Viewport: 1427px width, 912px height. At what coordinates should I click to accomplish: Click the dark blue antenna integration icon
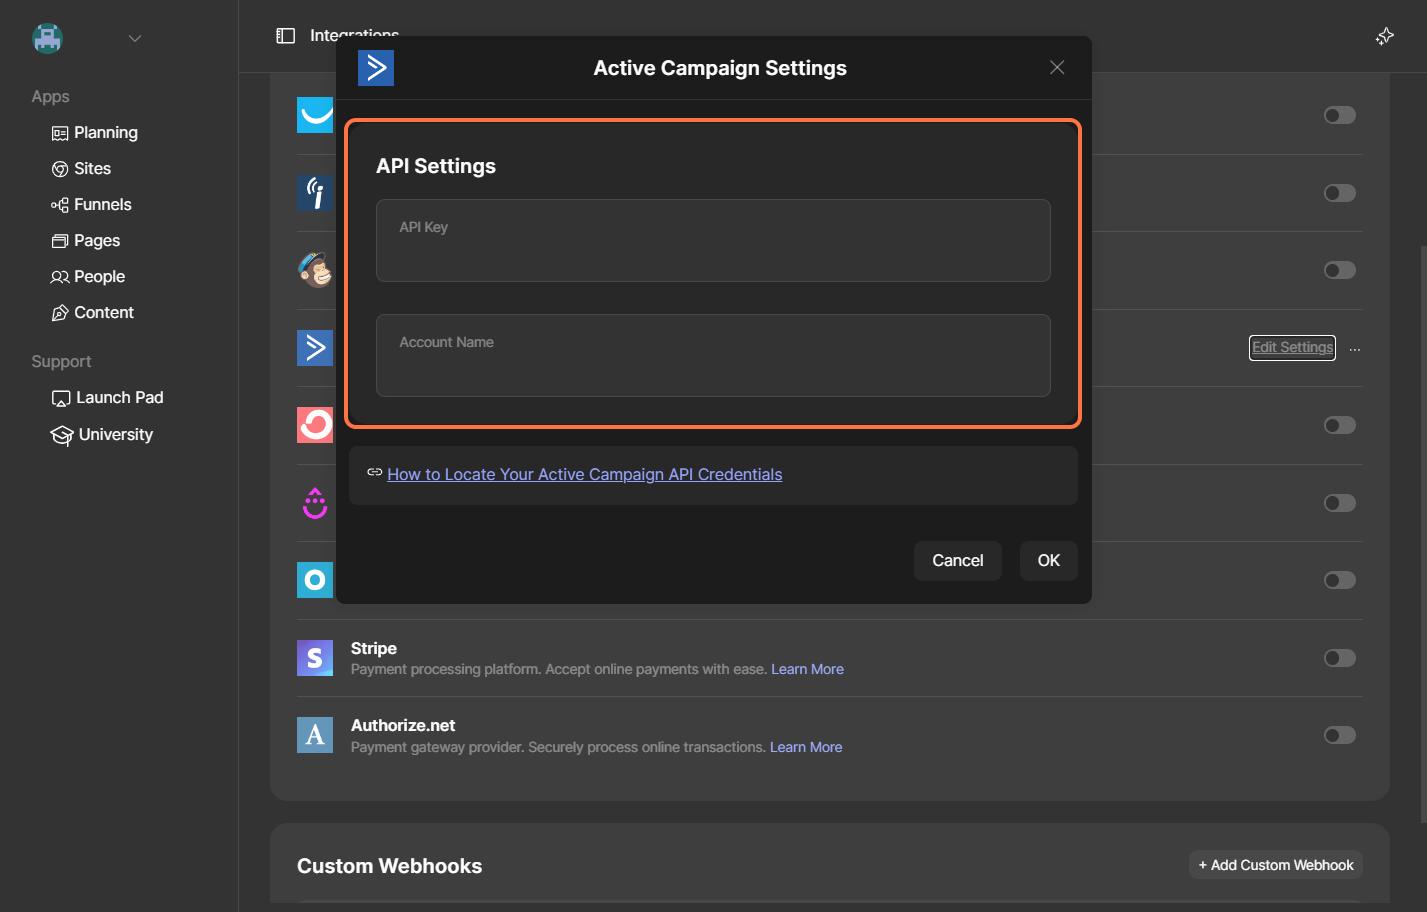(x=315, y=193)
